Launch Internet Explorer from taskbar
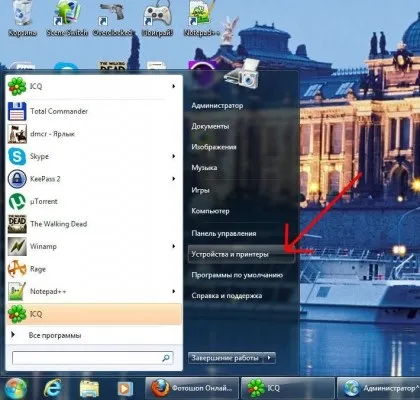Viewport: 420px width, 400px height. click(x=53, y=389)
